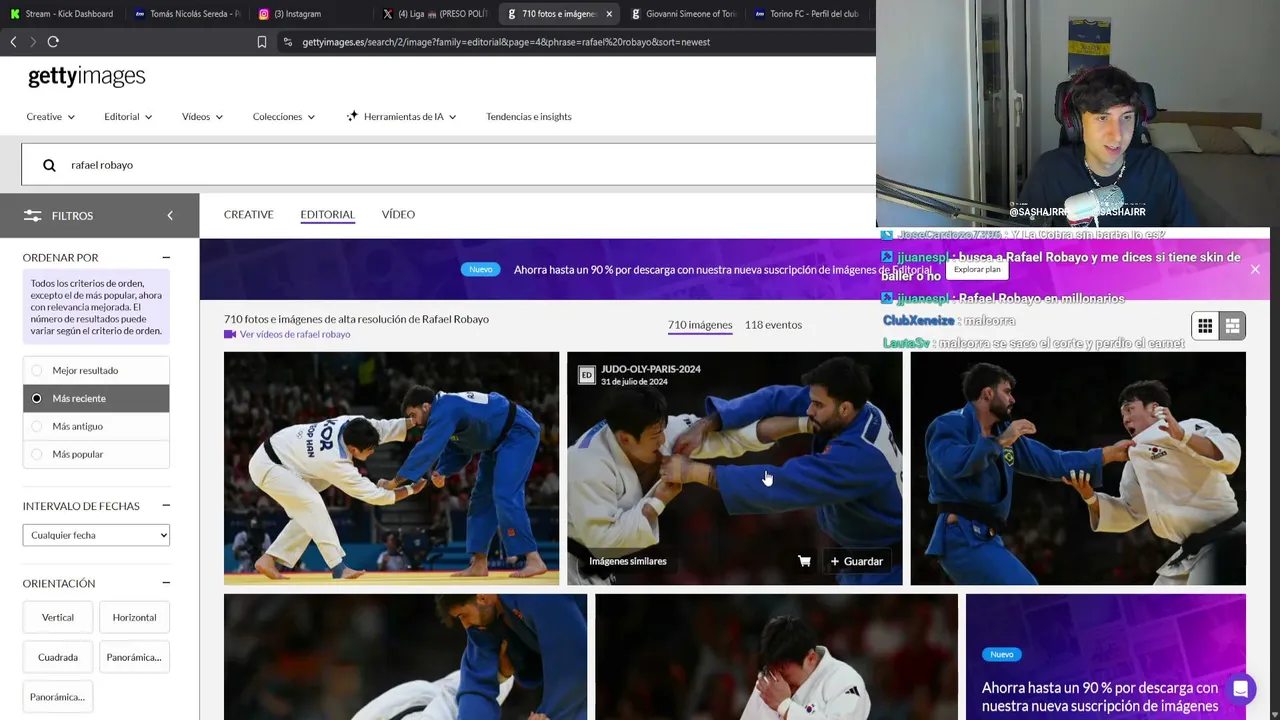Click the Kick favicon on the Stream tab

[x=15, y=14]
